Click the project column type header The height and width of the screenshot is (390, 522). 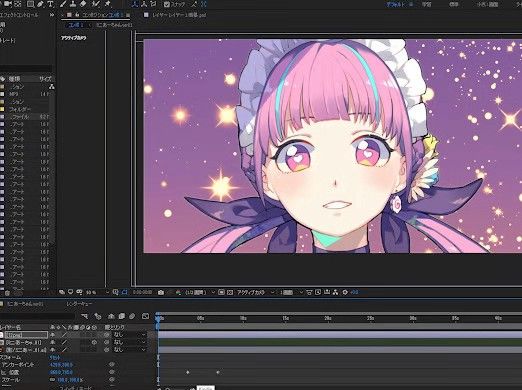pyautogui.click(x=14, y=79)
